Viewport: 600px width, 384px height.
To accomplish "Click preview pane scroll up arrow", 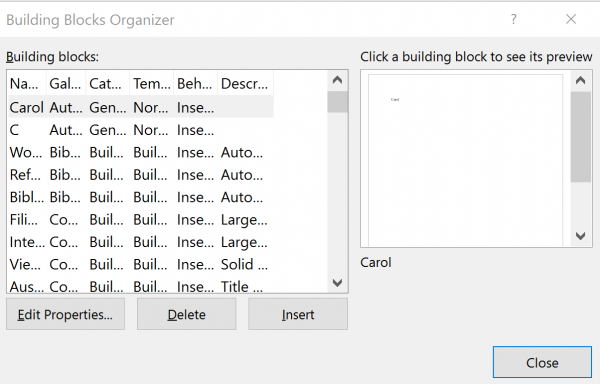I will point(580,80).
